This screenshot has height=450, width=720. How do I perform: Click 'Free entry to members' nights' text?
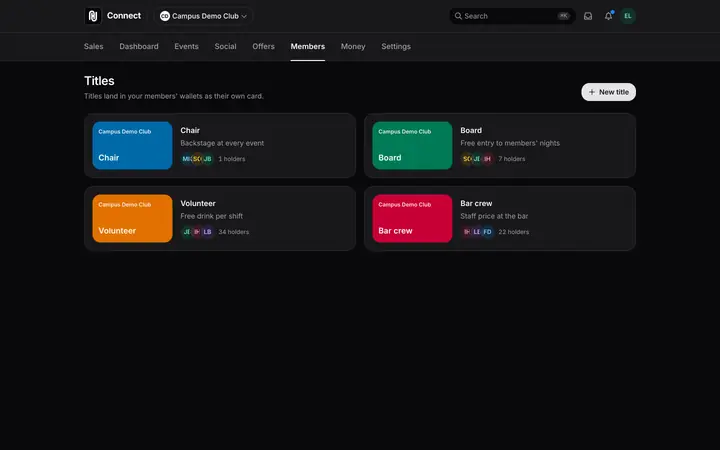point(510,143)
